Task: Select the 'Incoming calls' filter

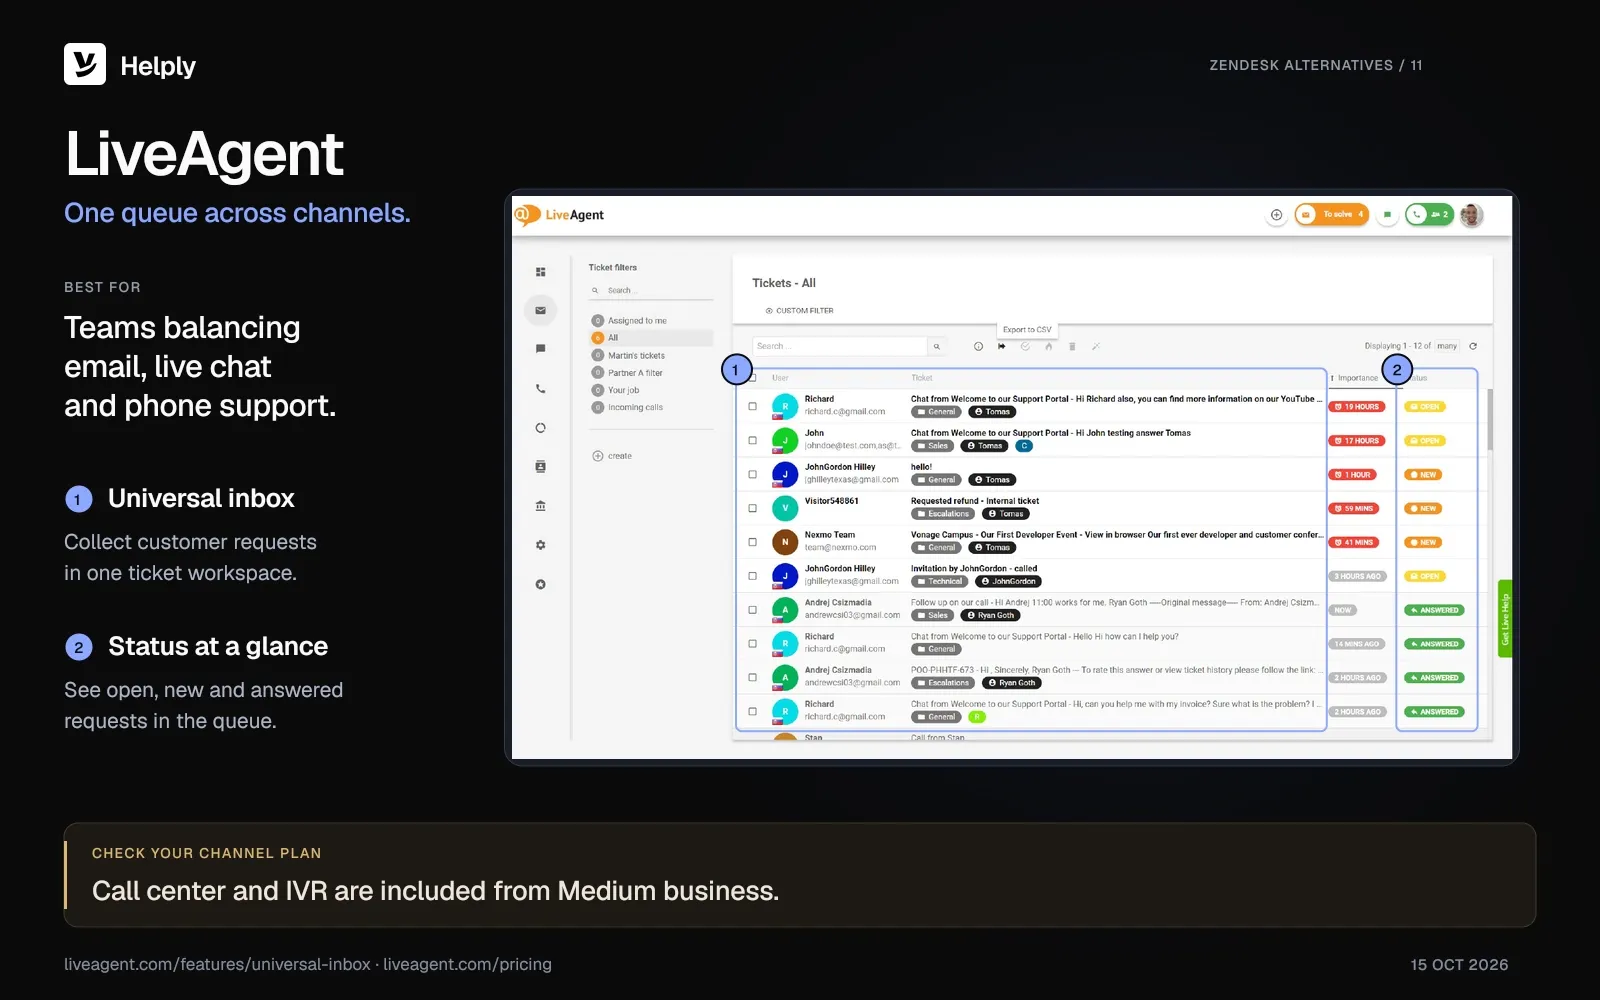Action: pos(651,408)
